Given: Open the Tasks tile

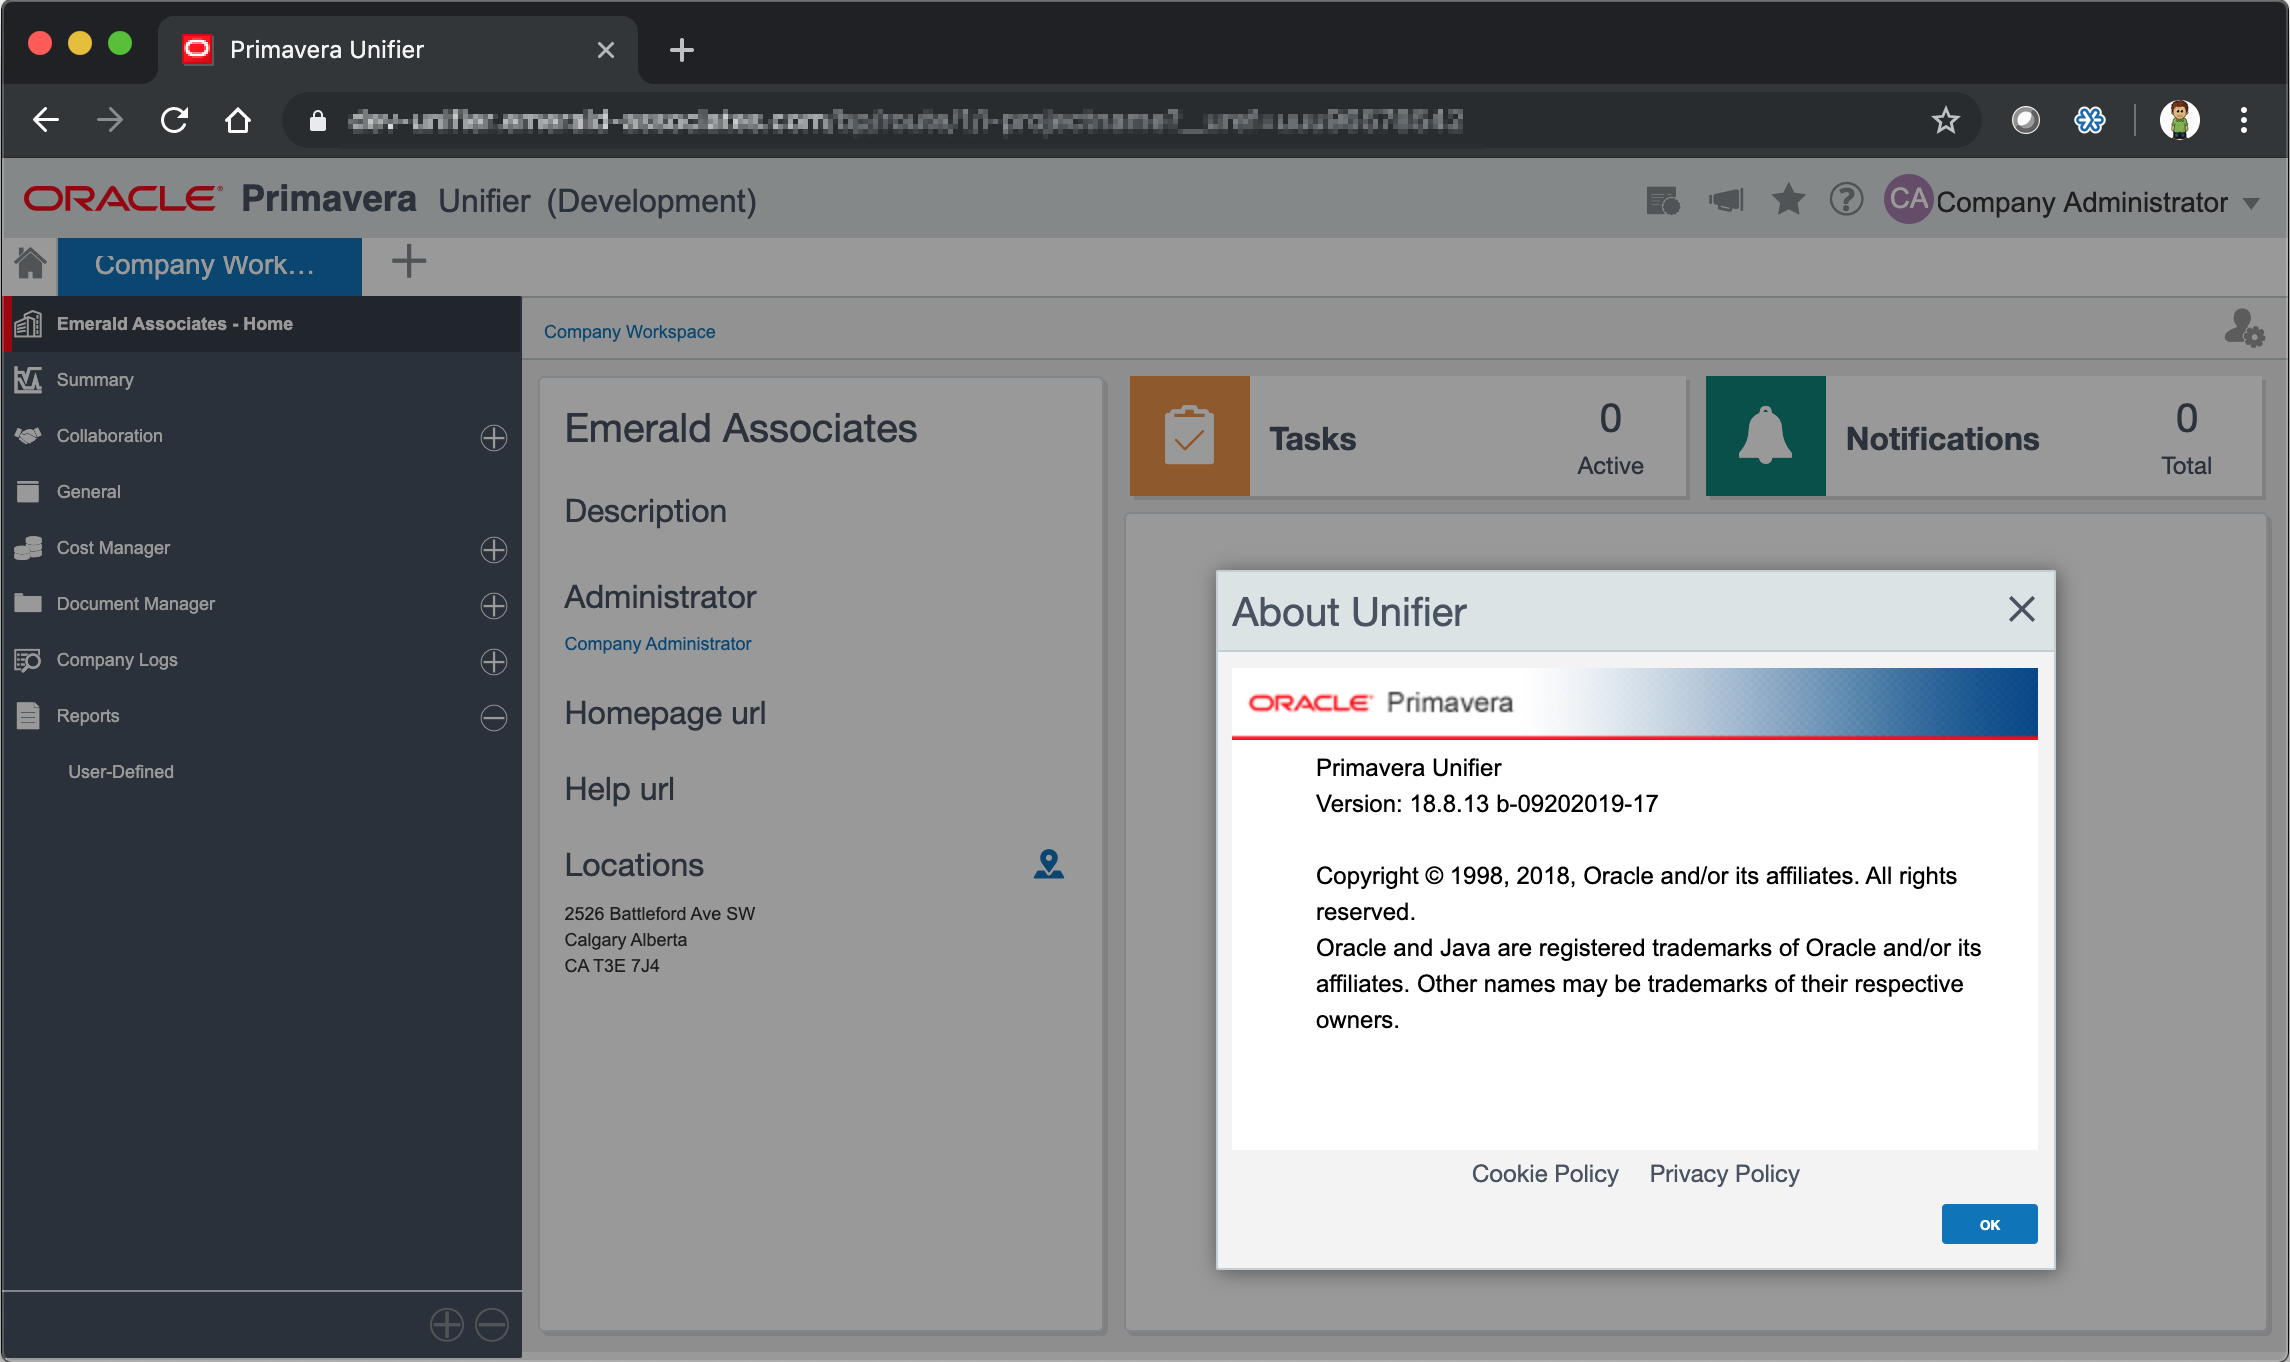Looking at the screenshot, I should tap(1408, 437).
